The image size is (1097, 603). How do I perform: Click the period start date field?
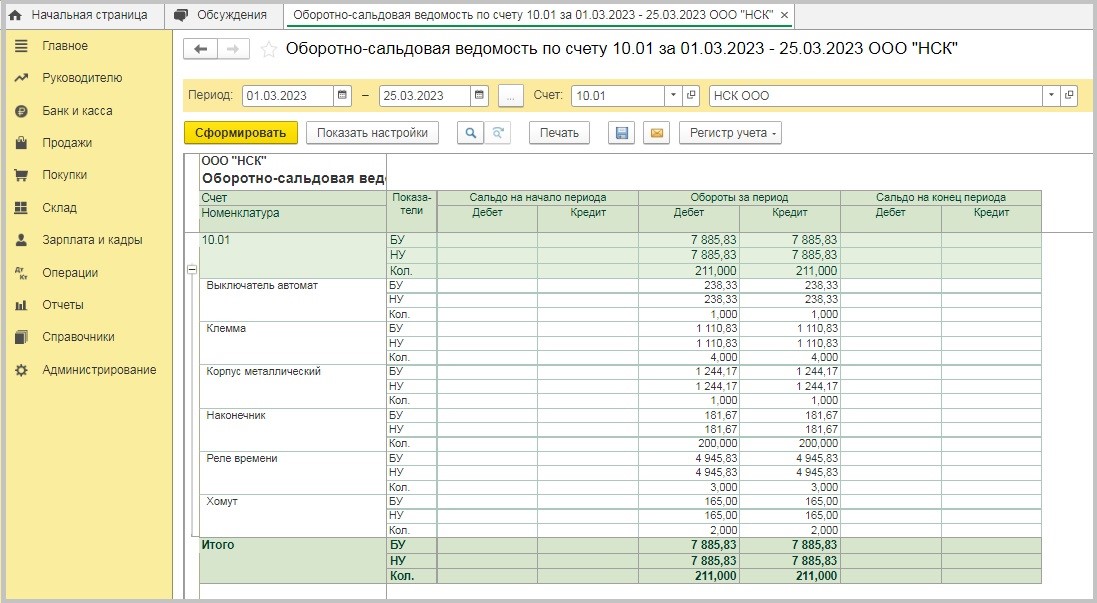[x=288, y=96]
